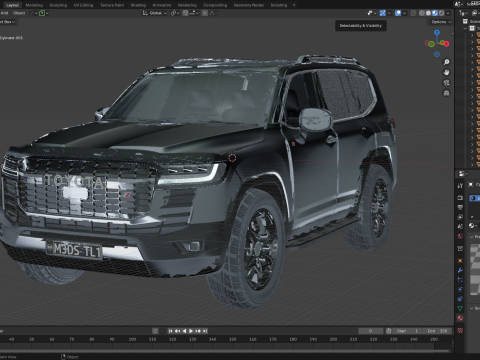Toggle the Use Preview Range clock button

point(389,331)
